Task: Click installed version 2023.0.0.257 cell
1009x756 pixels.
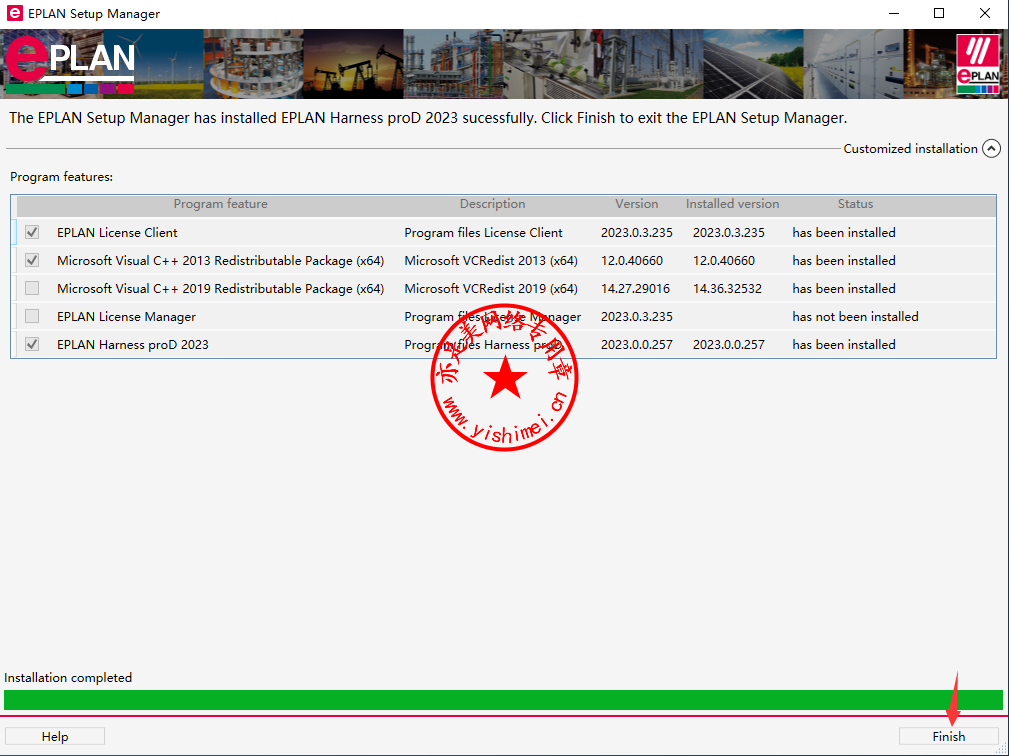Action: click(728, 344)
